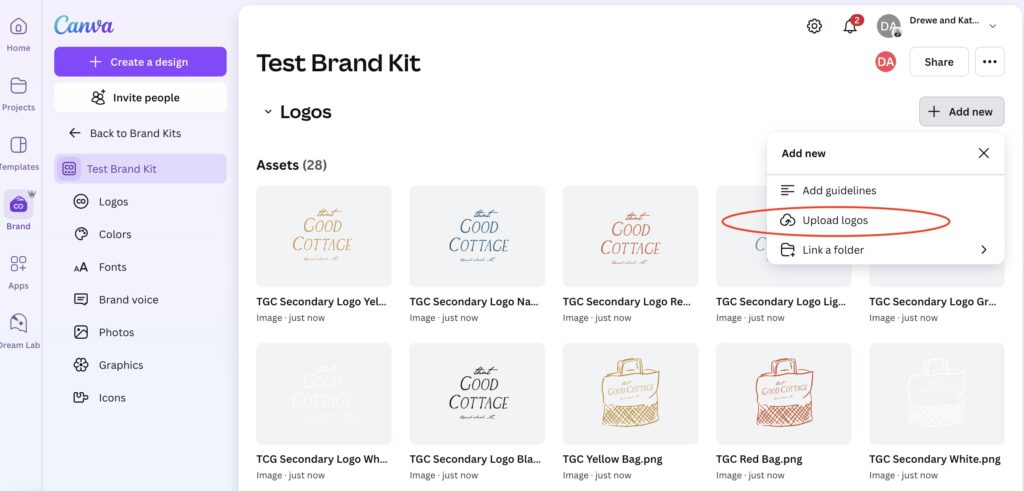Go to Home in the sidebar

tap(18, 34)
